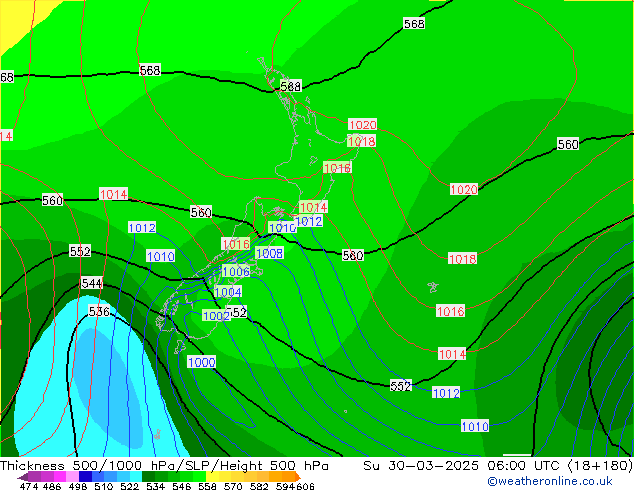This screenshot has width=634, height=490.
Task: Click the legend value 606
Action: 304,486
